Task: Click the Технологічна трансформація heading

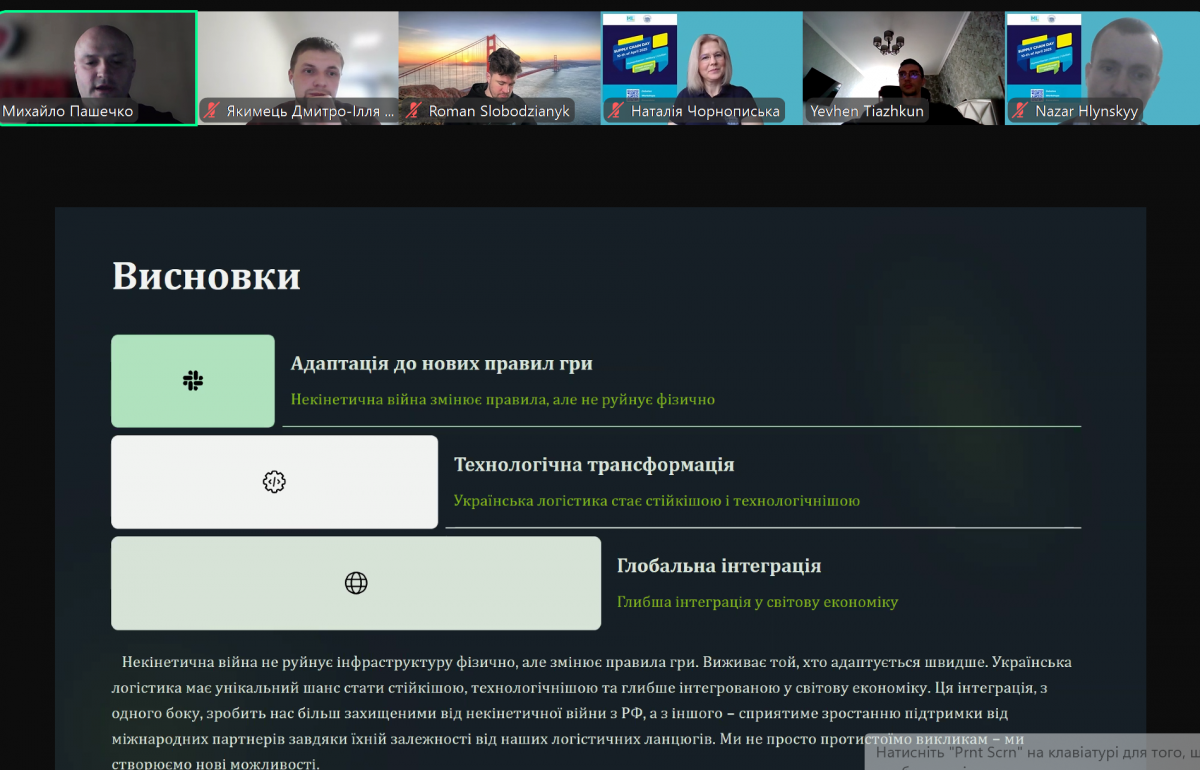Action: 595,464
